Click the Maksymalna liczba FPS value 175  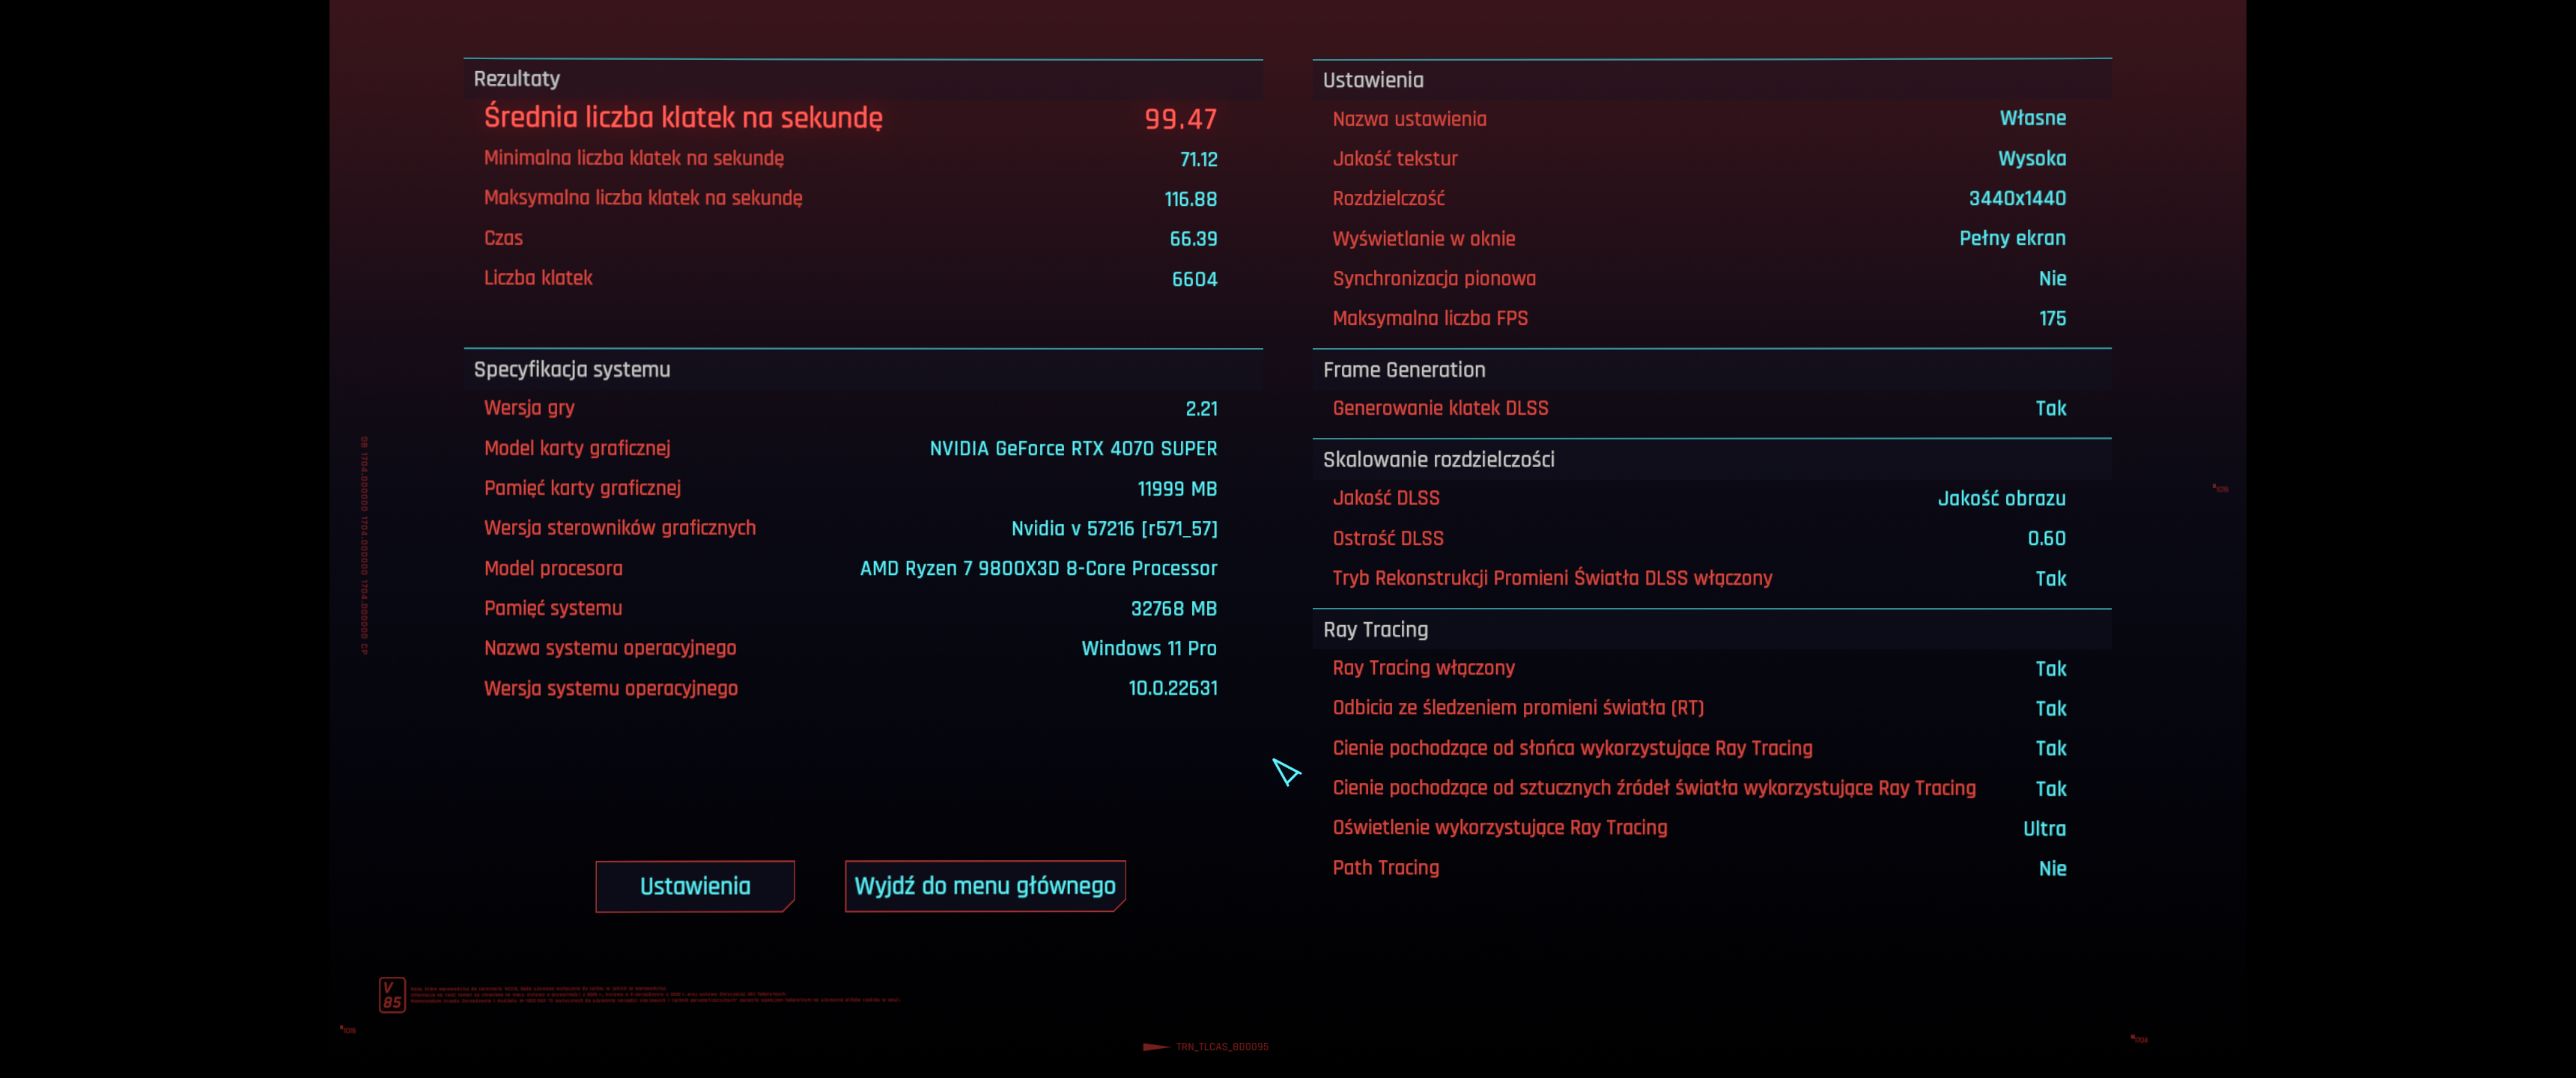tap(2052, 318)
